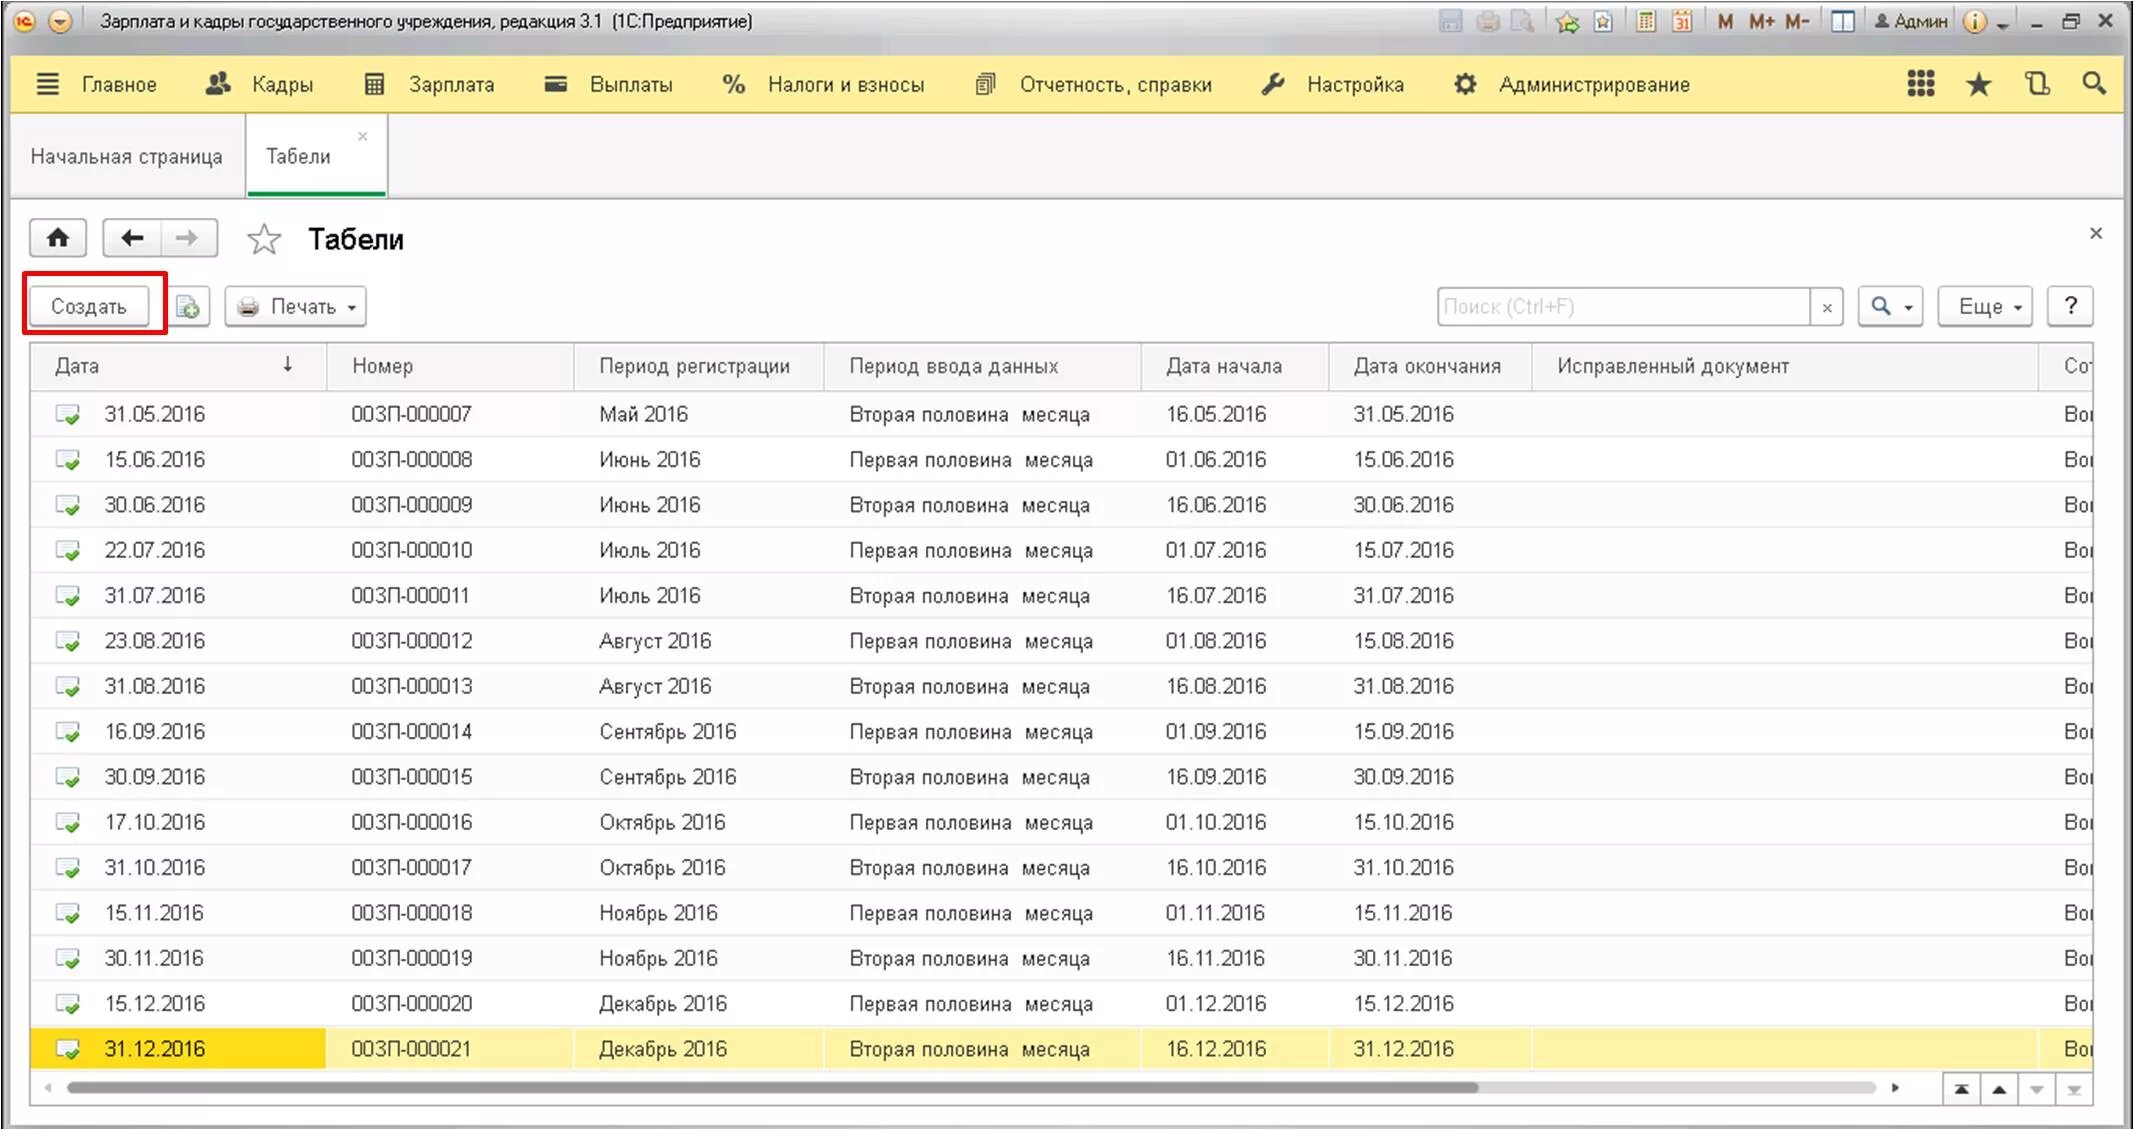This screenshot has height=1130, width=2134.
Task: Open the calendar icon in title bar
Action: point(1682,21)
